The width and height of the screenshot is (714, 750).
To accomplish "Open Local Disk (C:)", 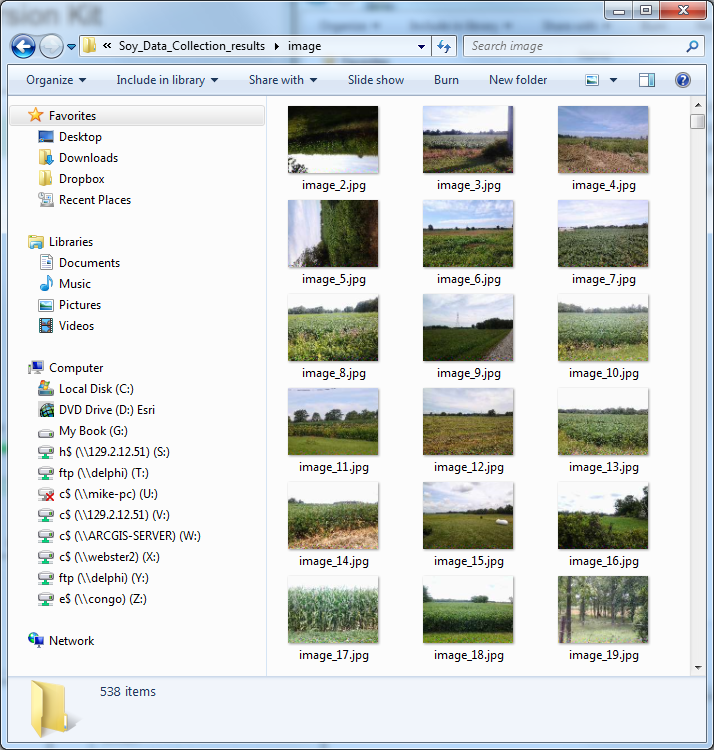I will tap(96, 389).
